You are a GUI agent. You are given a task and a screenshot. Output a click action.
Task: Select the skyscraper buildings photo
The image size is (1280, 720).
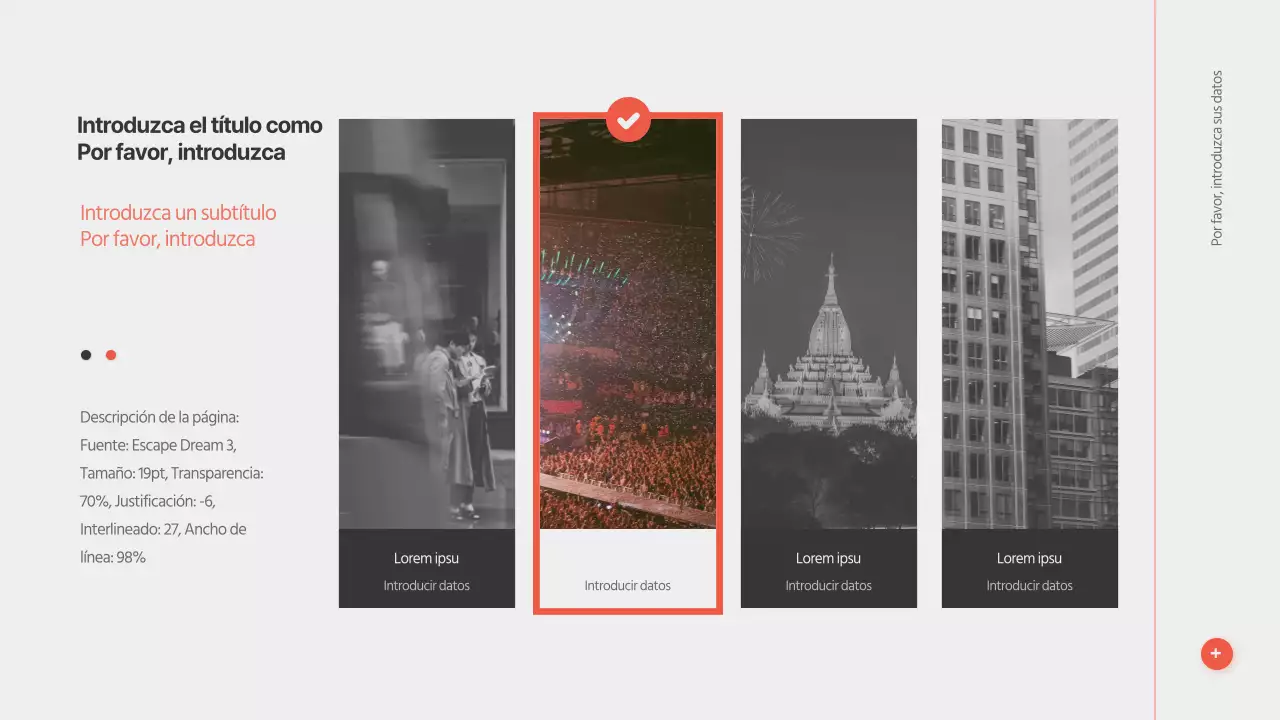pyautogui.click(x=1030, y=323)
